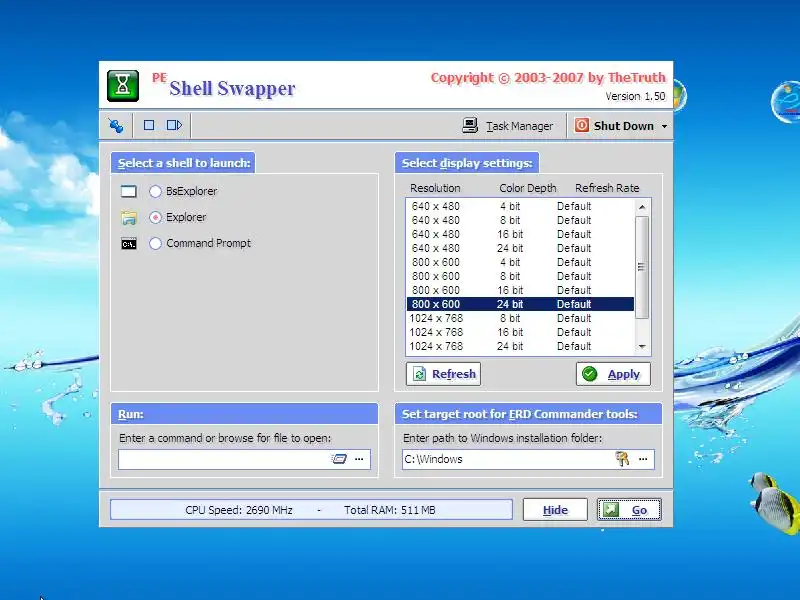The height and width of the screenshot is (600, 800).
Task: Select highlighted 800 x 600 24 bit row
Action: (x=520, y=304)
